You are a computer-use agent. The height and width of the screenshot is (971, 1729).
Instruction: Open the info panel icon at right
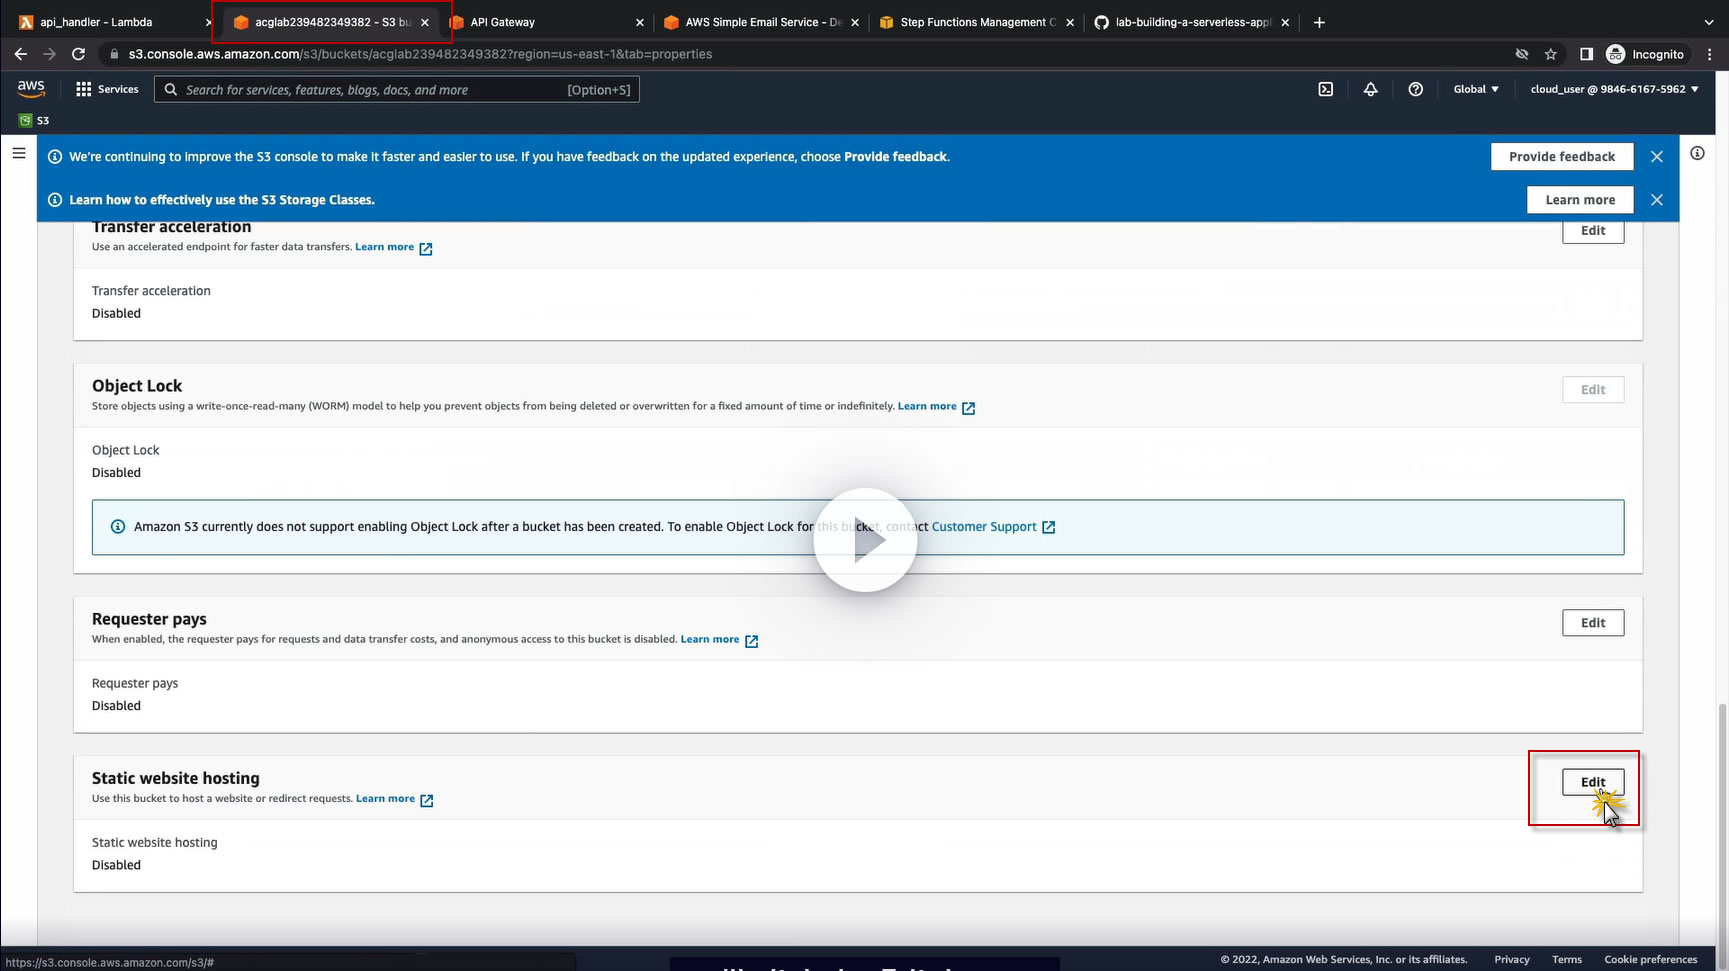[x=1697, y=153]
